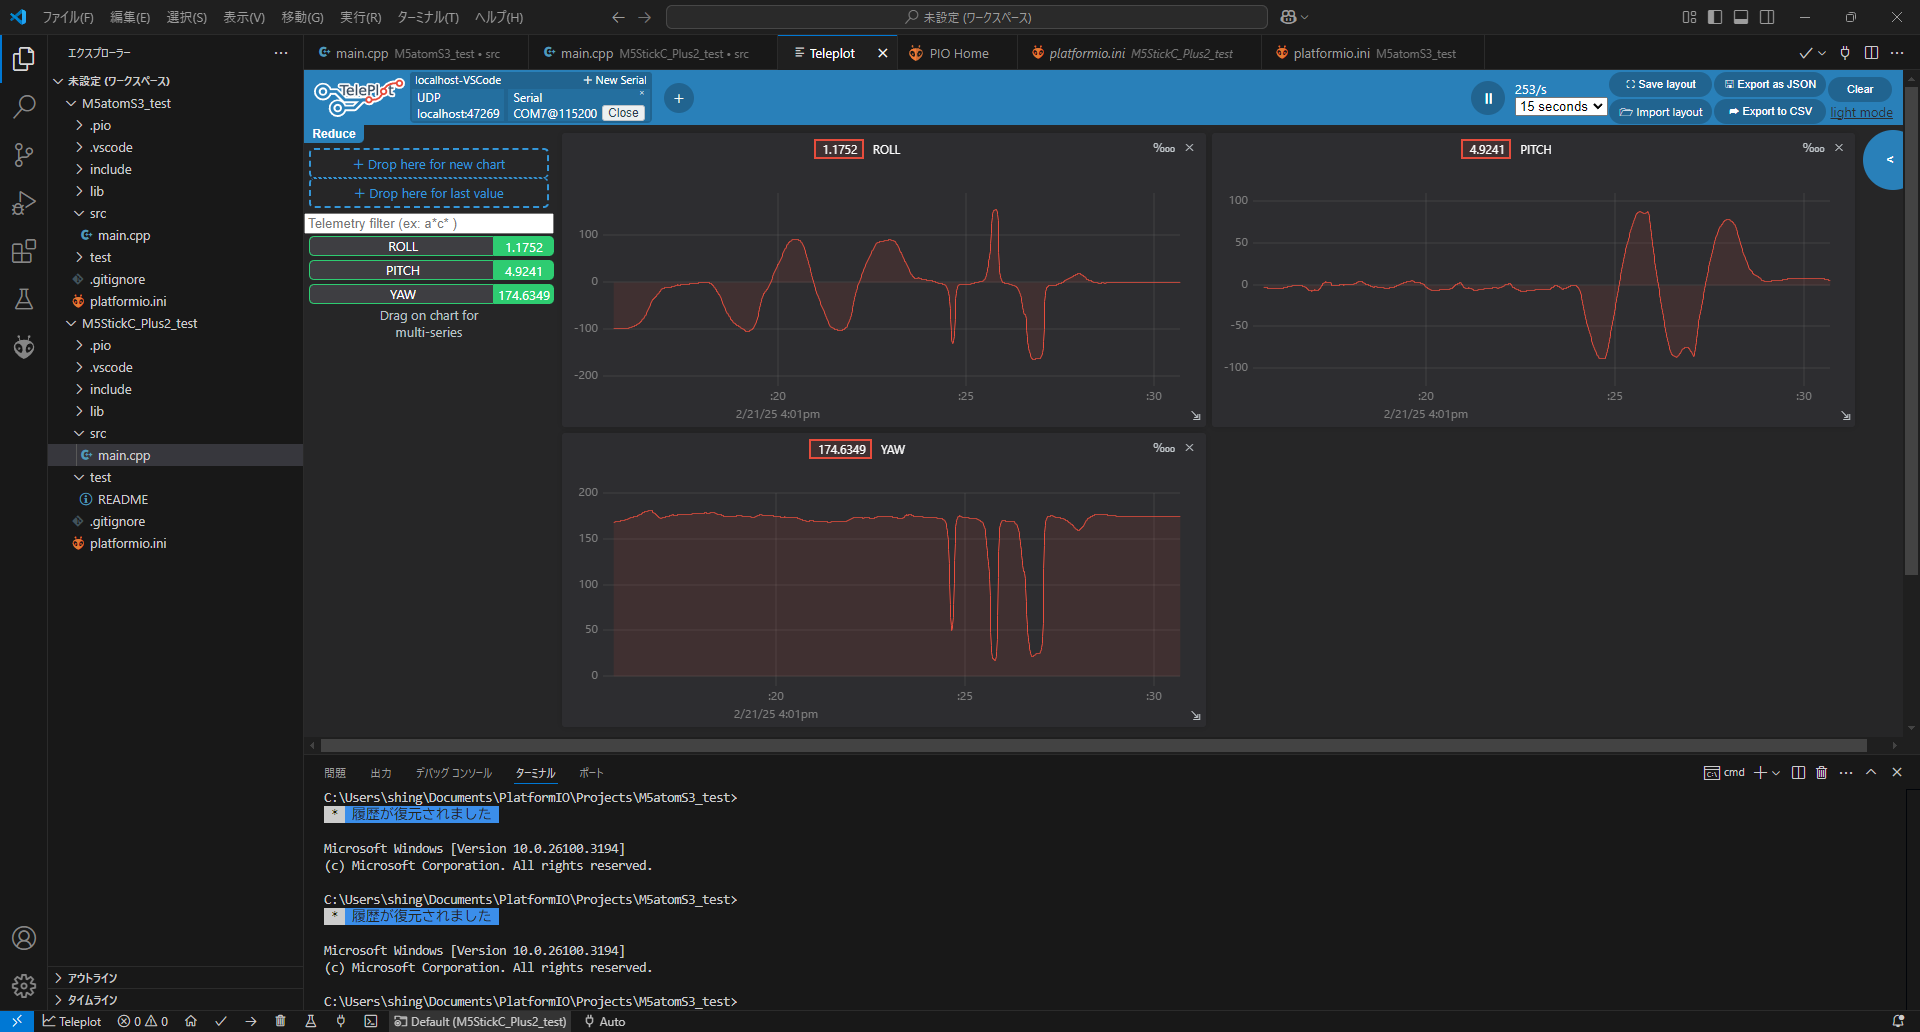Click the Save layout button
Viewport: 1920px width, 1032px height.
1660,84
